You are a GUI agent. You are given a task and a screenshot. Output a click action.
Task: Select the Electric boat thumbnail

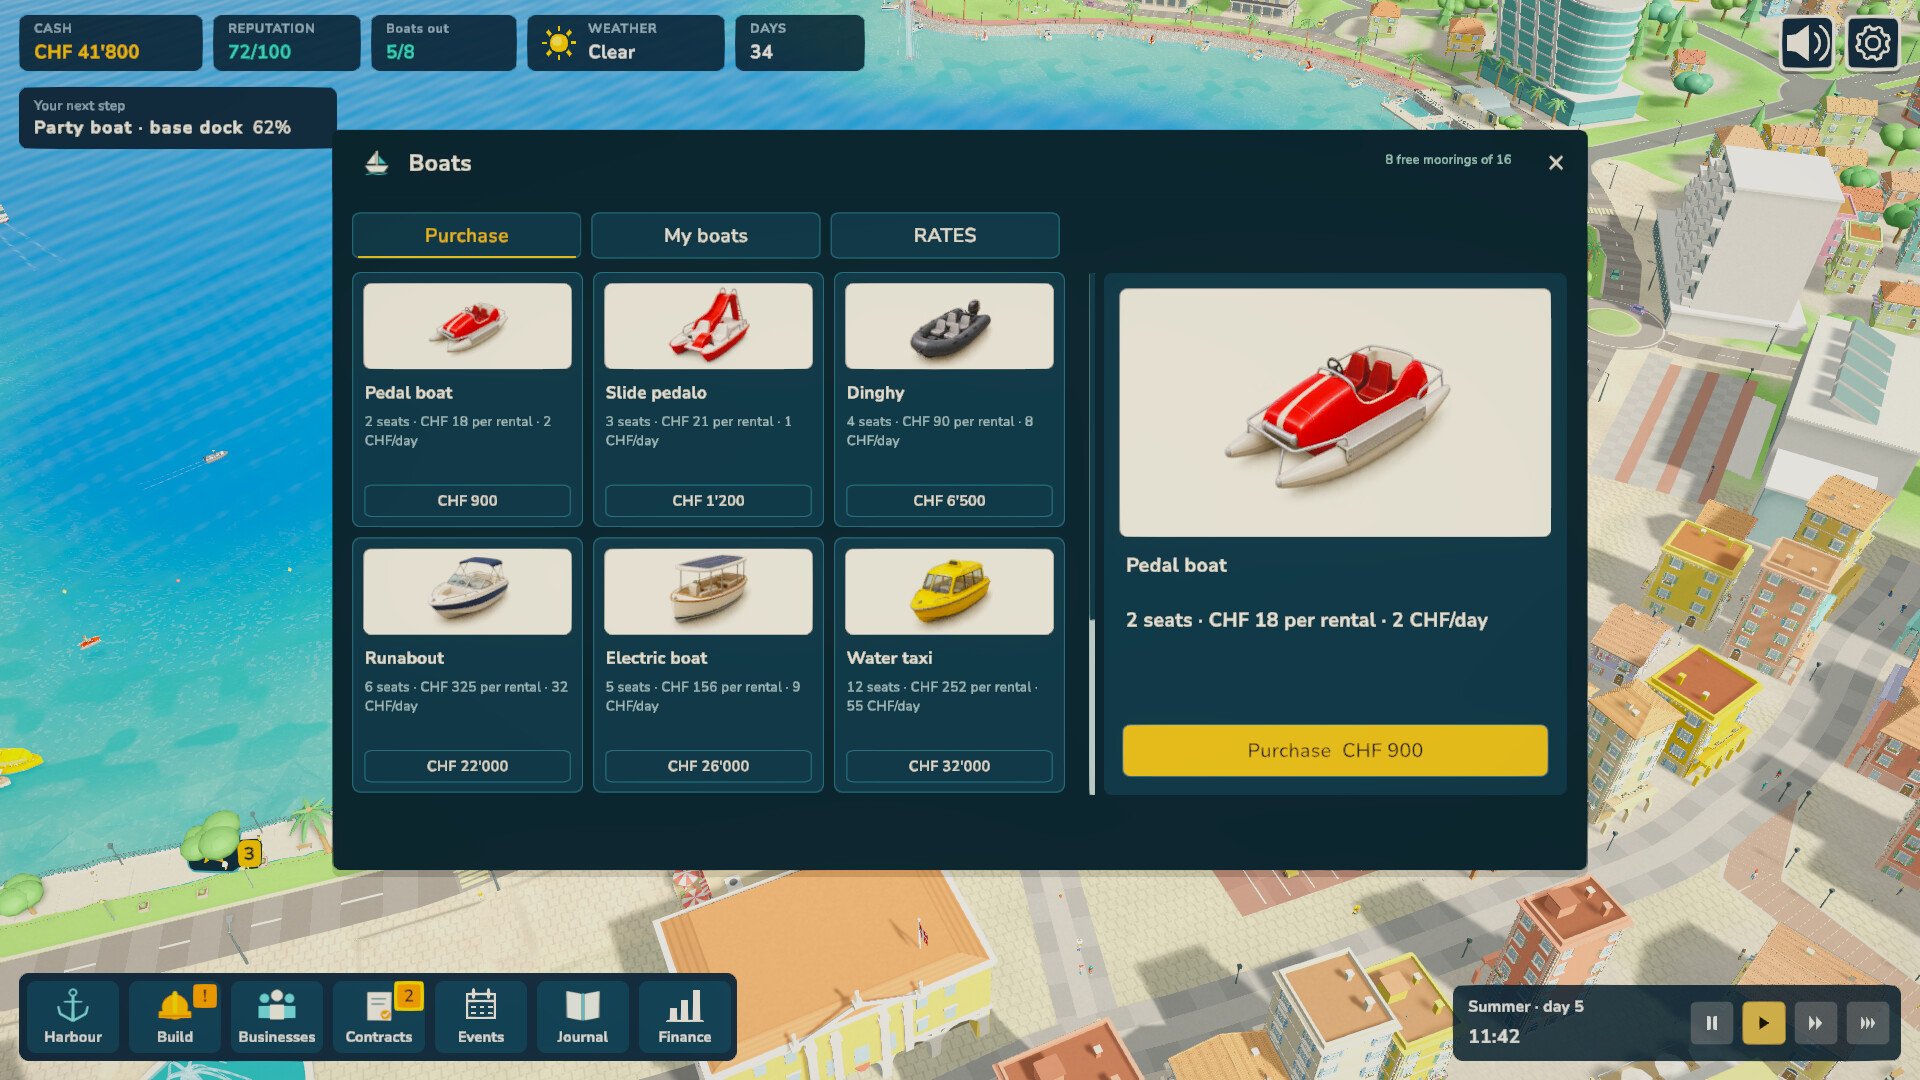(x=708, y=591)
